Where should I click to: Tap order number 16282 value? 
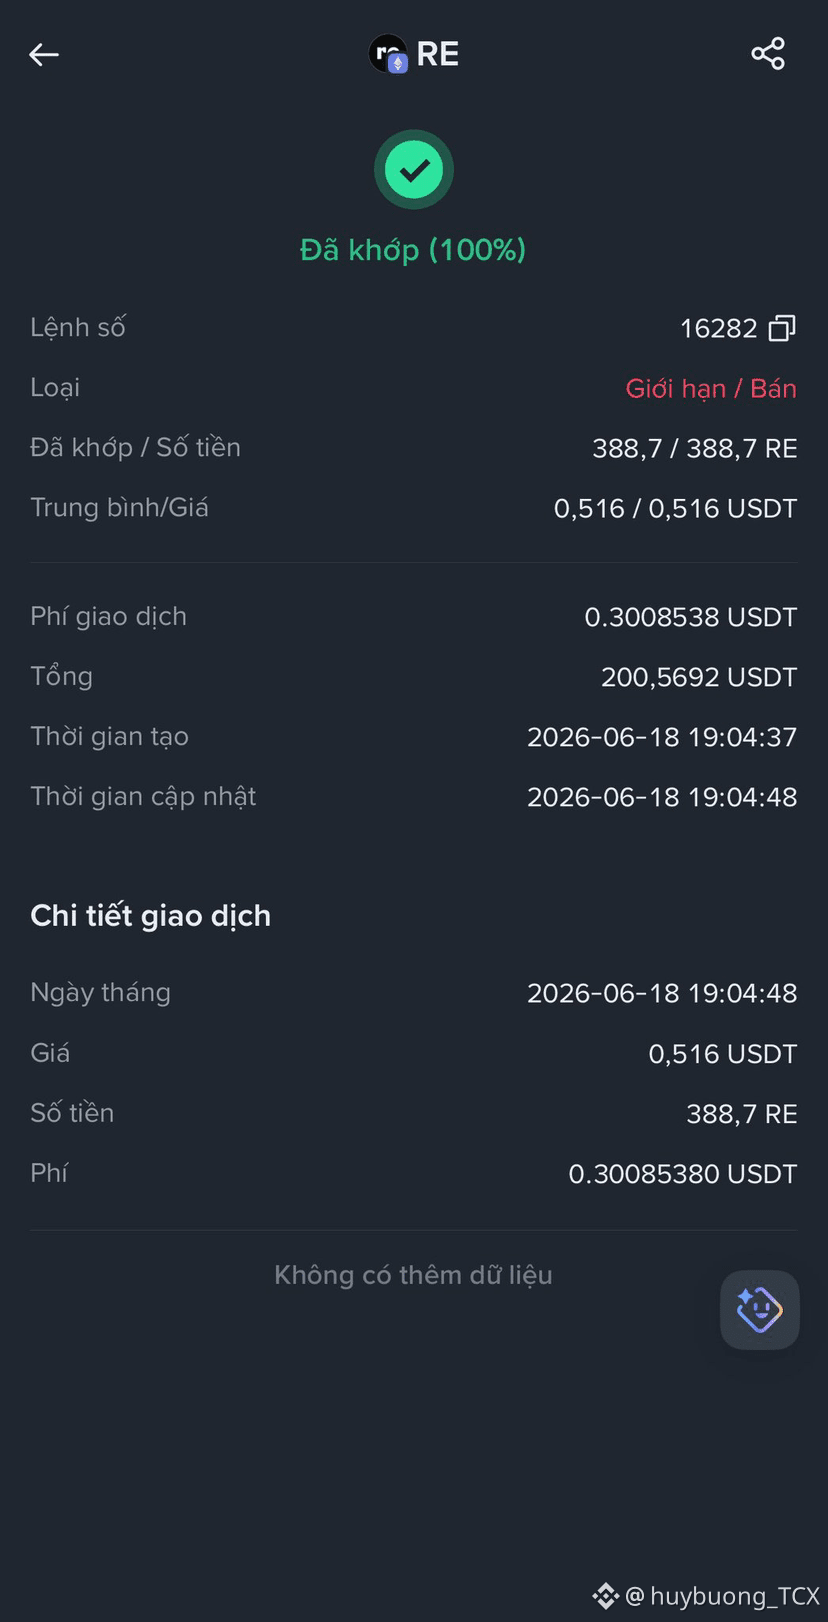coord(718,328)
